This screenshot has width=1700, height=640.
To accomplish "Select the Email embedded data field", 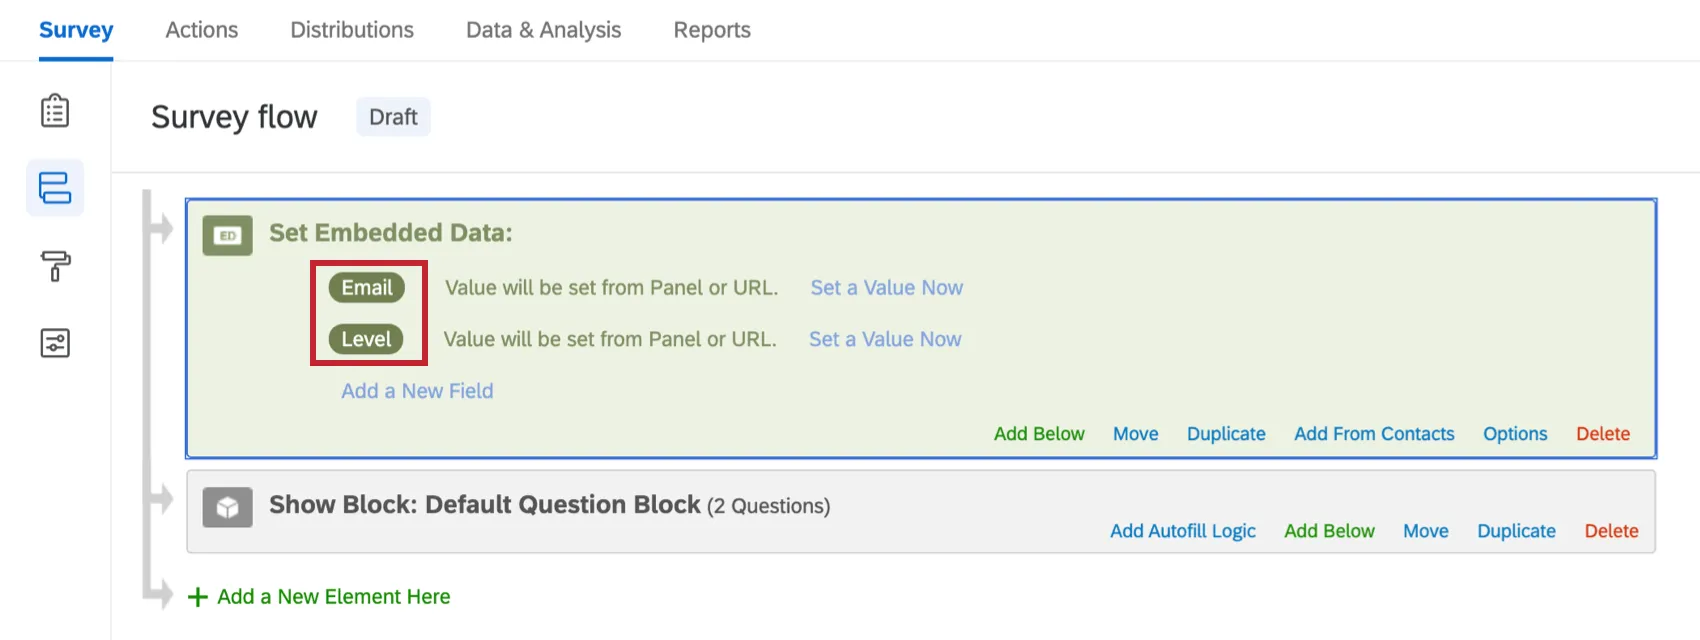I will coord(367,287).
